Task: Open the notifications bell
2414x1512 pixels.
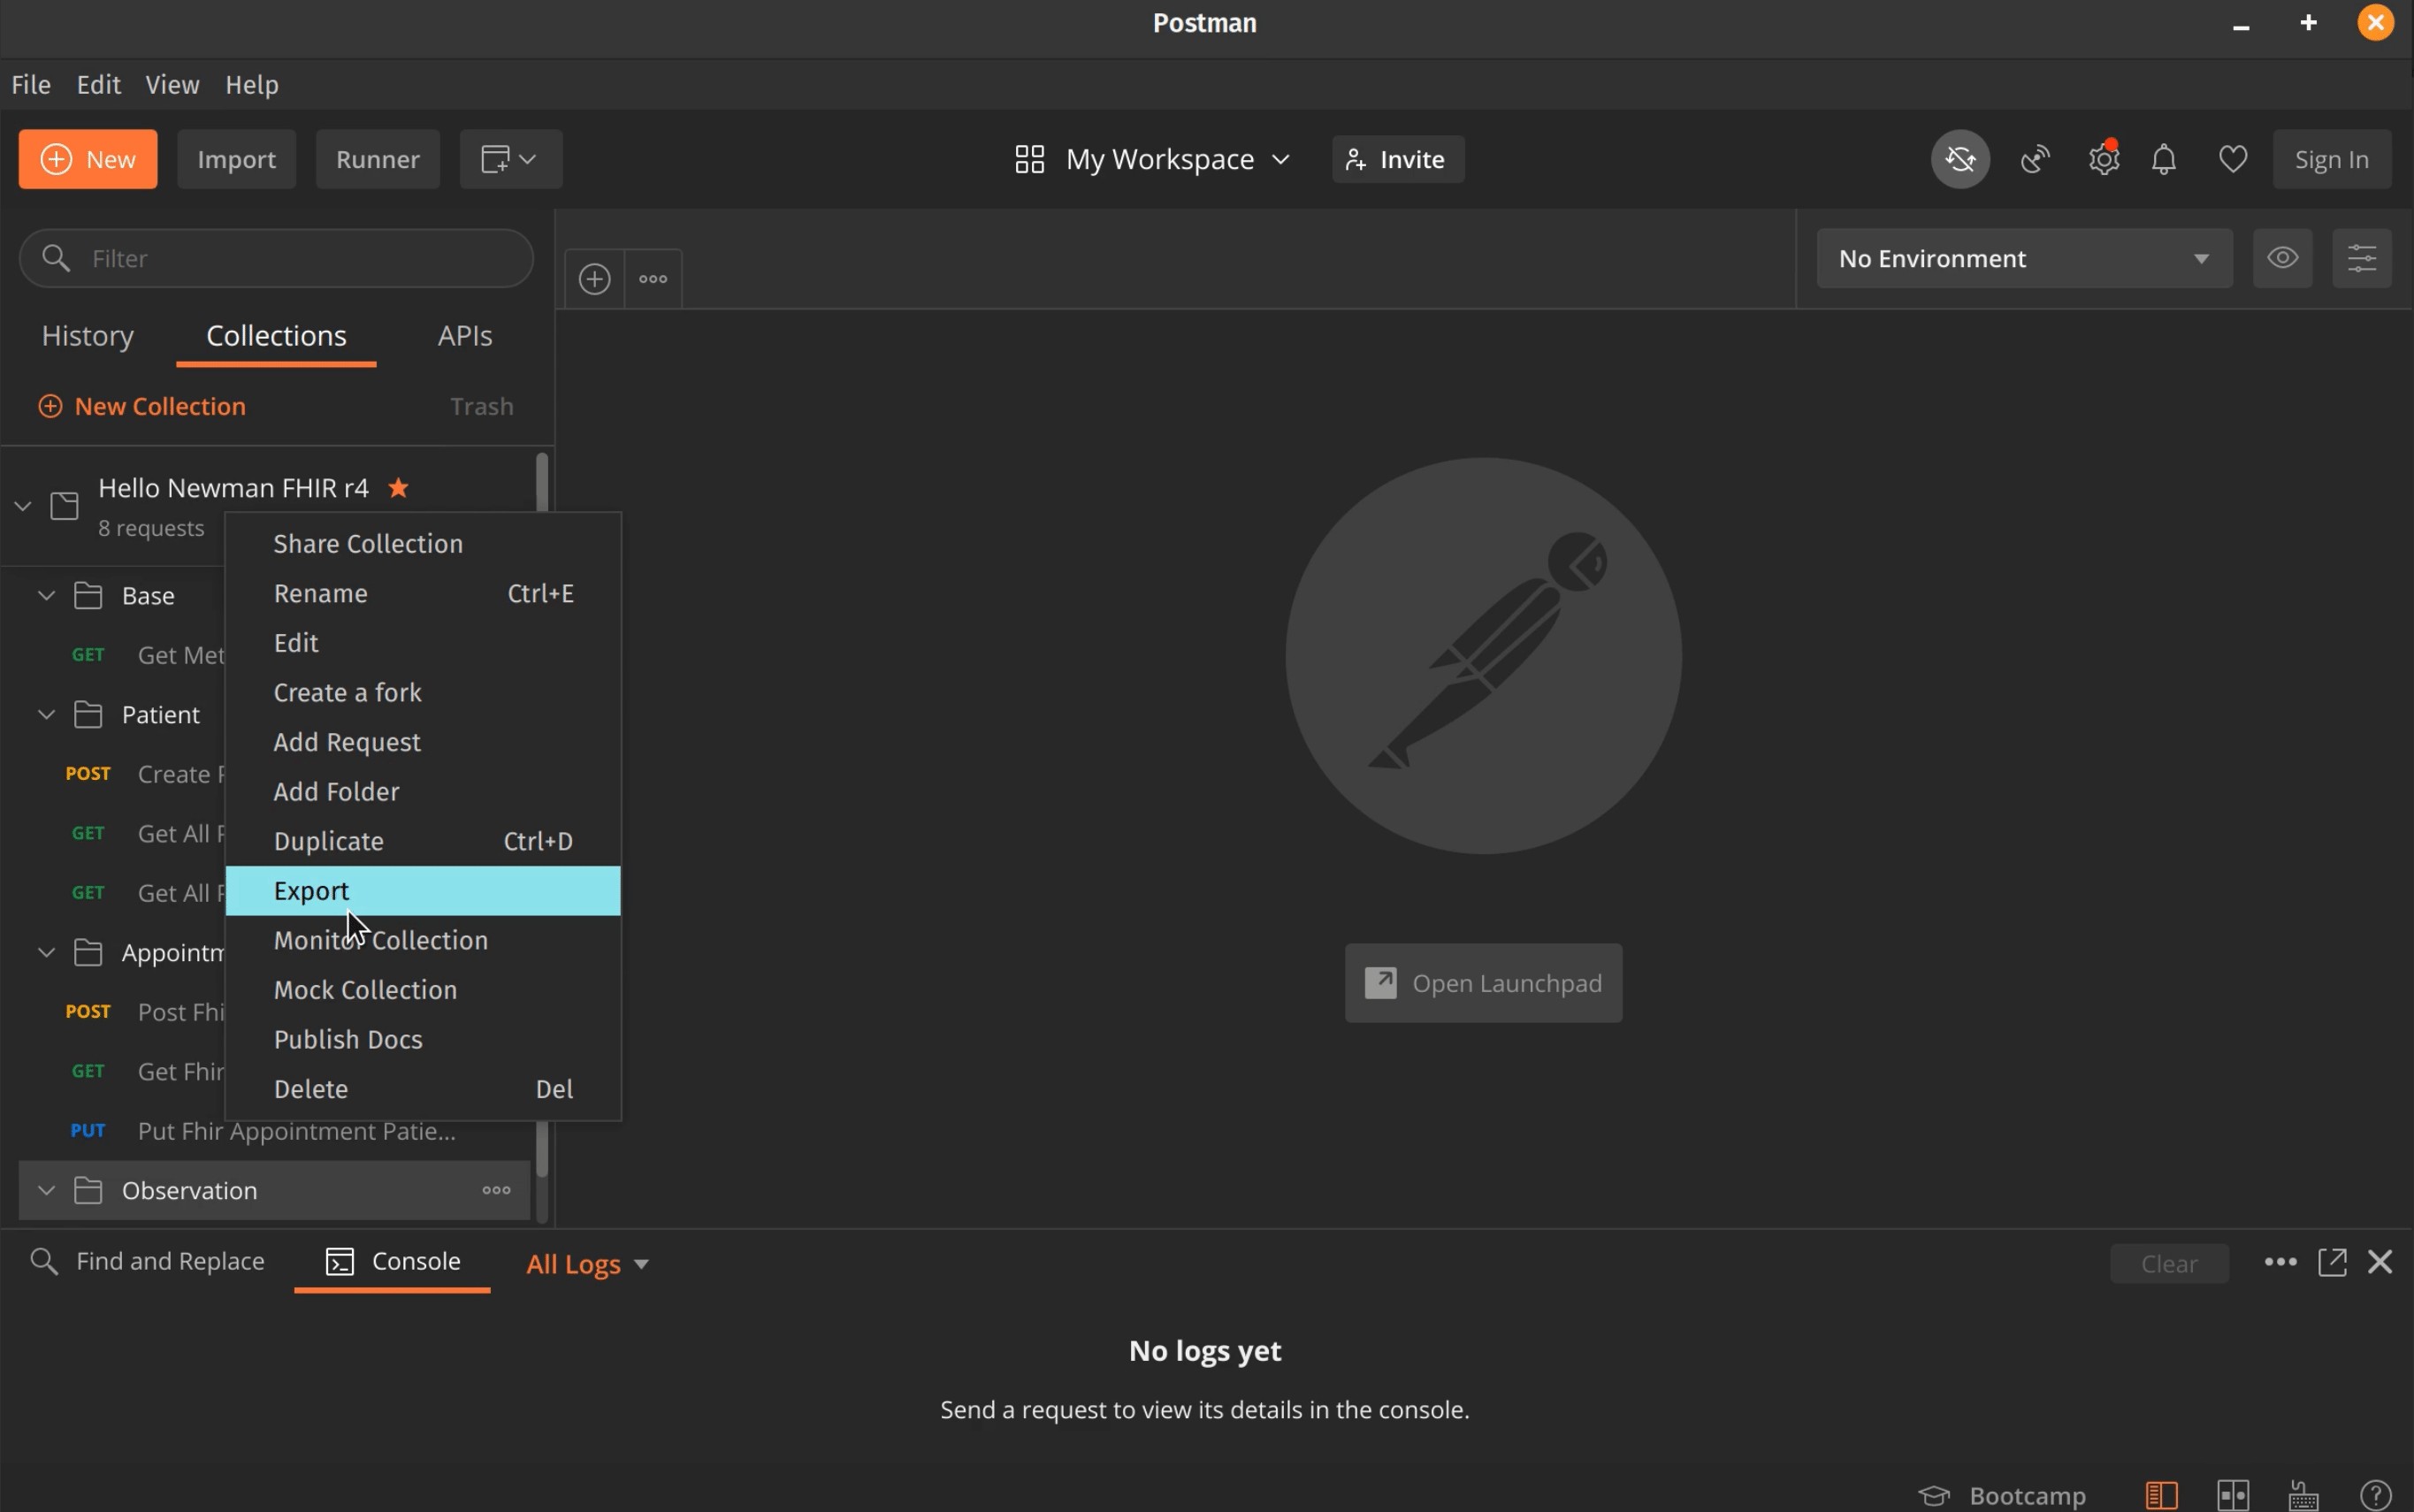Action: [x=2164, y=159]
